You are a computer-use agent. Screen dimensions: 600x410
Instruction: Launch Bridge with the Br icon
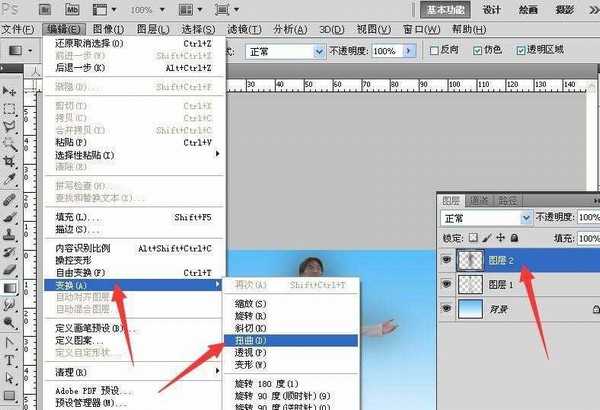pyautogui.click(x=45, y=10)
